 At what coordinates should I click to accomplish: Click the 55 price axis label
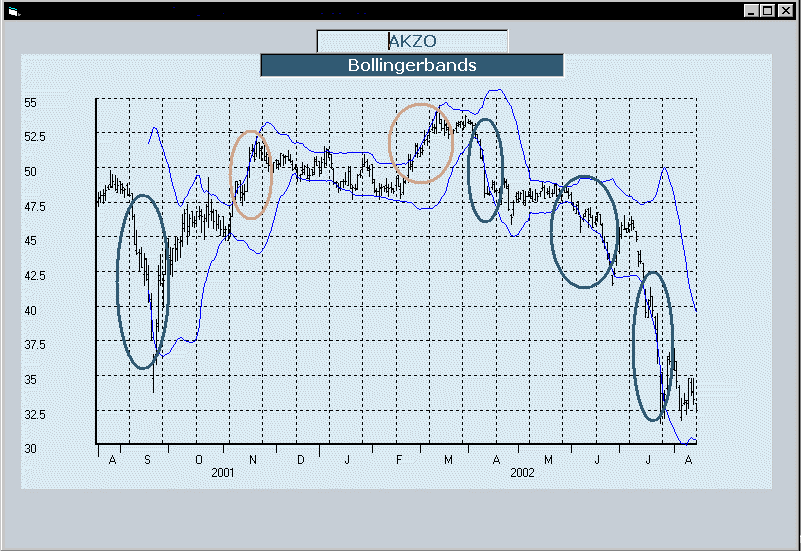(30, 103)
